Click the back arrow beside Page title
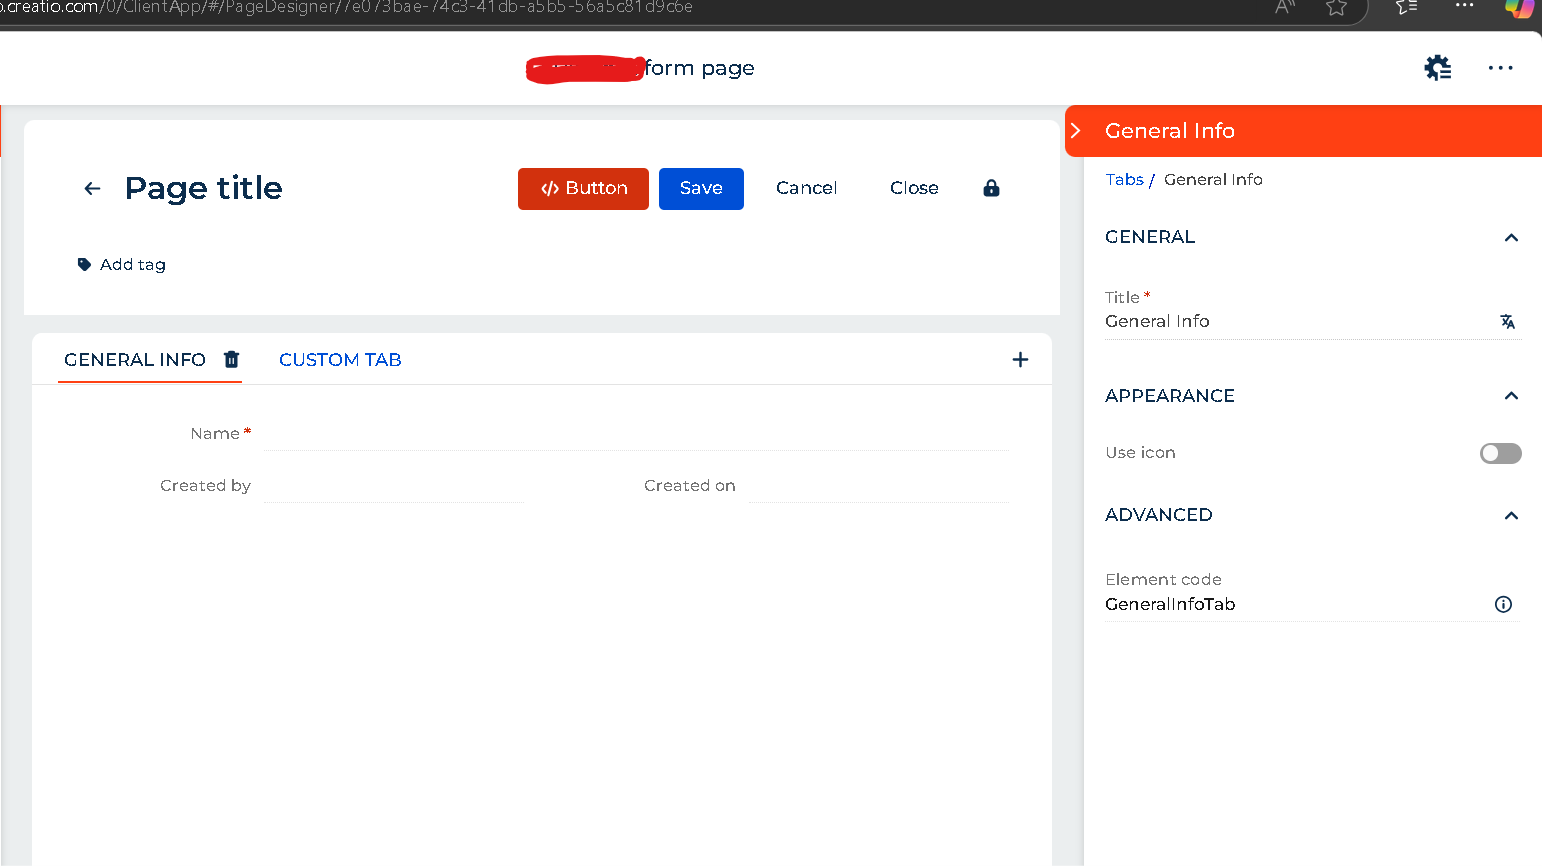The height and width of the screenshot is (866, 1542). [x=92, y=188]
